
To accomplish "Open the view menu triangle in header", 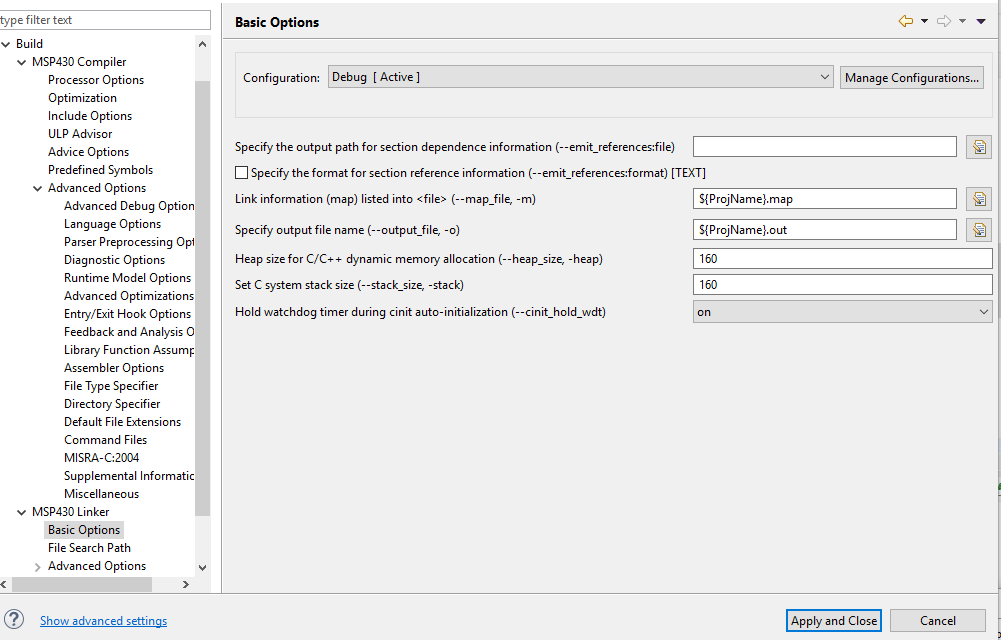I will [981, 22].
